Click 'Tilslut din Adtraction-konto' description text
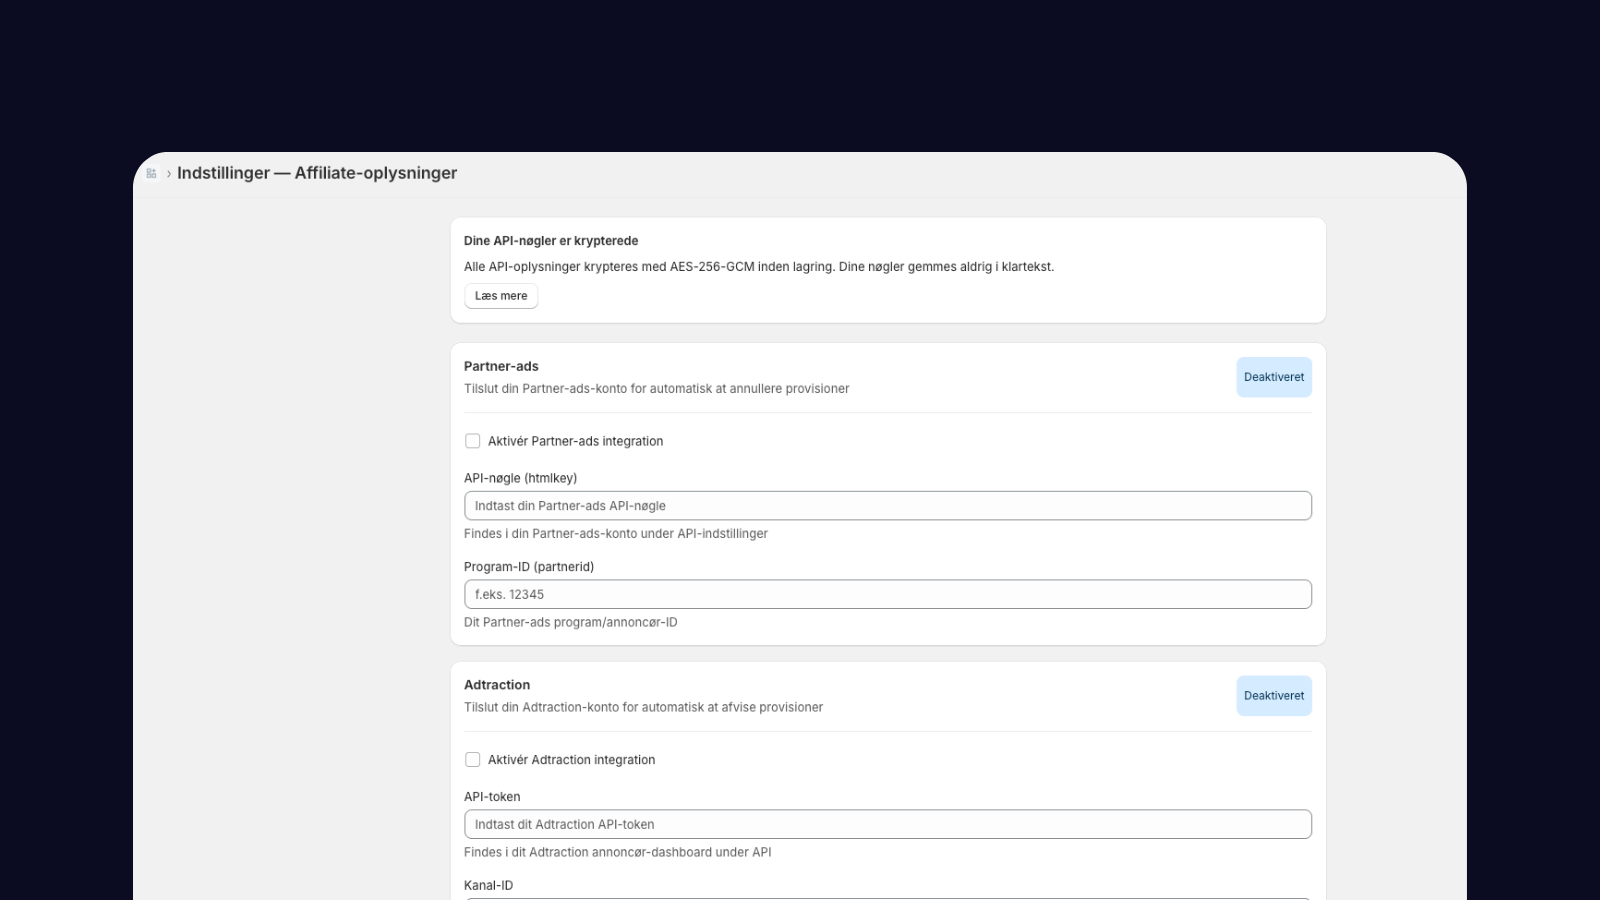 pos(644,707)
